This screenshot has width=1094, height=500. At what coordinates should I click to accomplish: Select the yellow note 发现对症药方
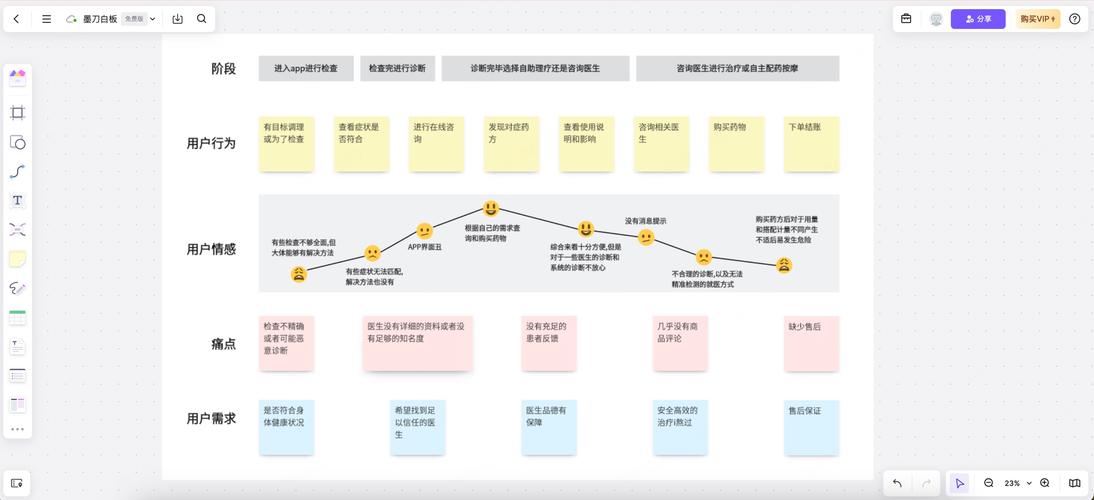(x=511, y=144)
